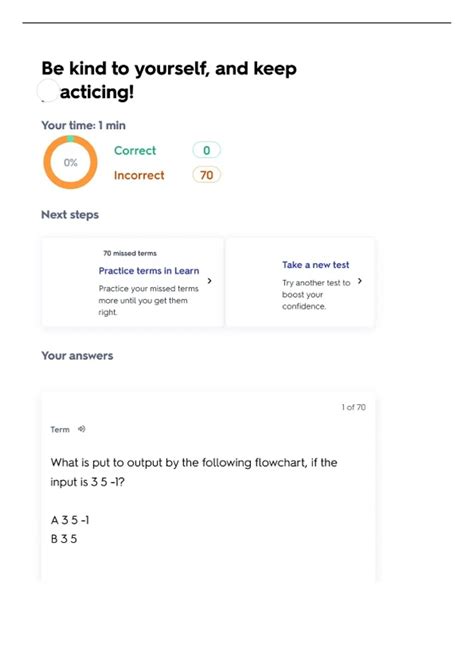Select the green Correct label
This screenshot has height=671, width=474.
(x=135, y=151)
